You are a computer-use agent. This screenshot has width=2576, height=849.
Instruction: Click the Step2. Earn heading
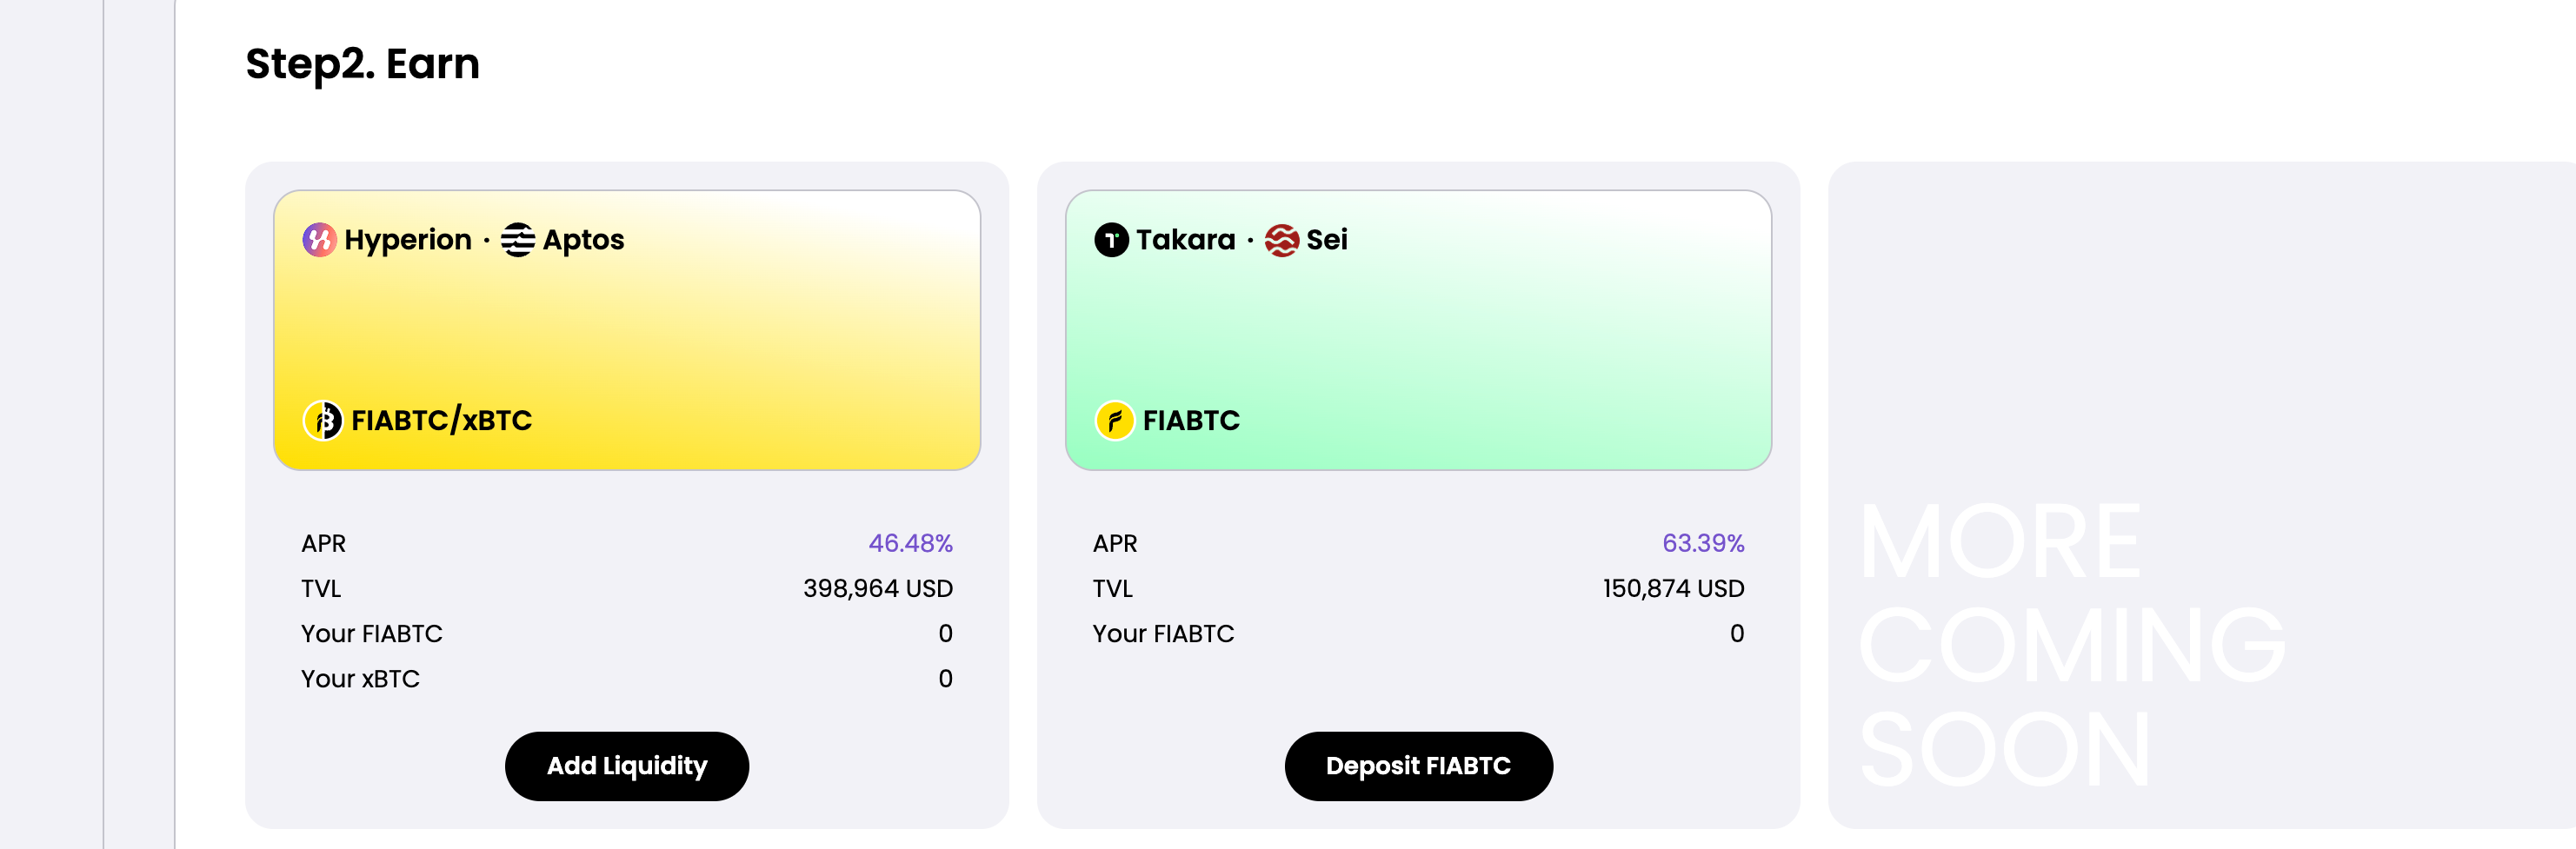362,64
